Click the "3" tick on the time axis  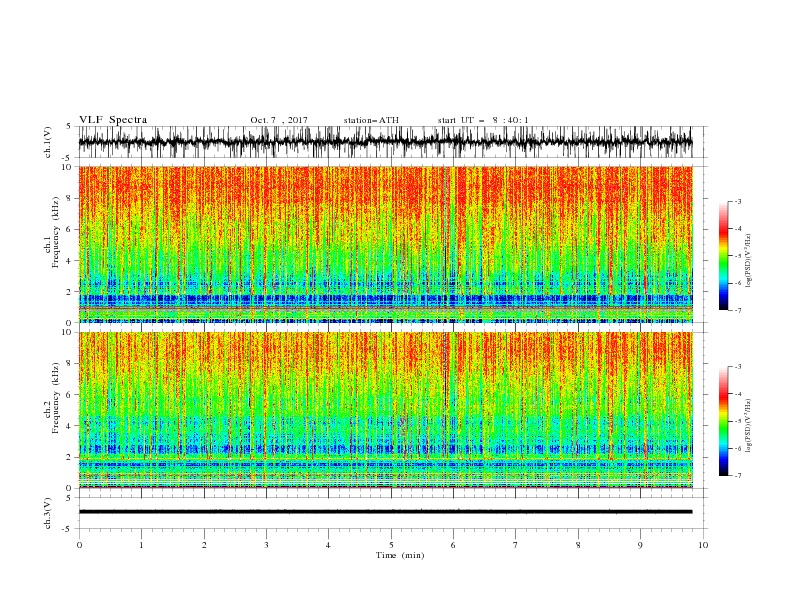pos(266,545)
